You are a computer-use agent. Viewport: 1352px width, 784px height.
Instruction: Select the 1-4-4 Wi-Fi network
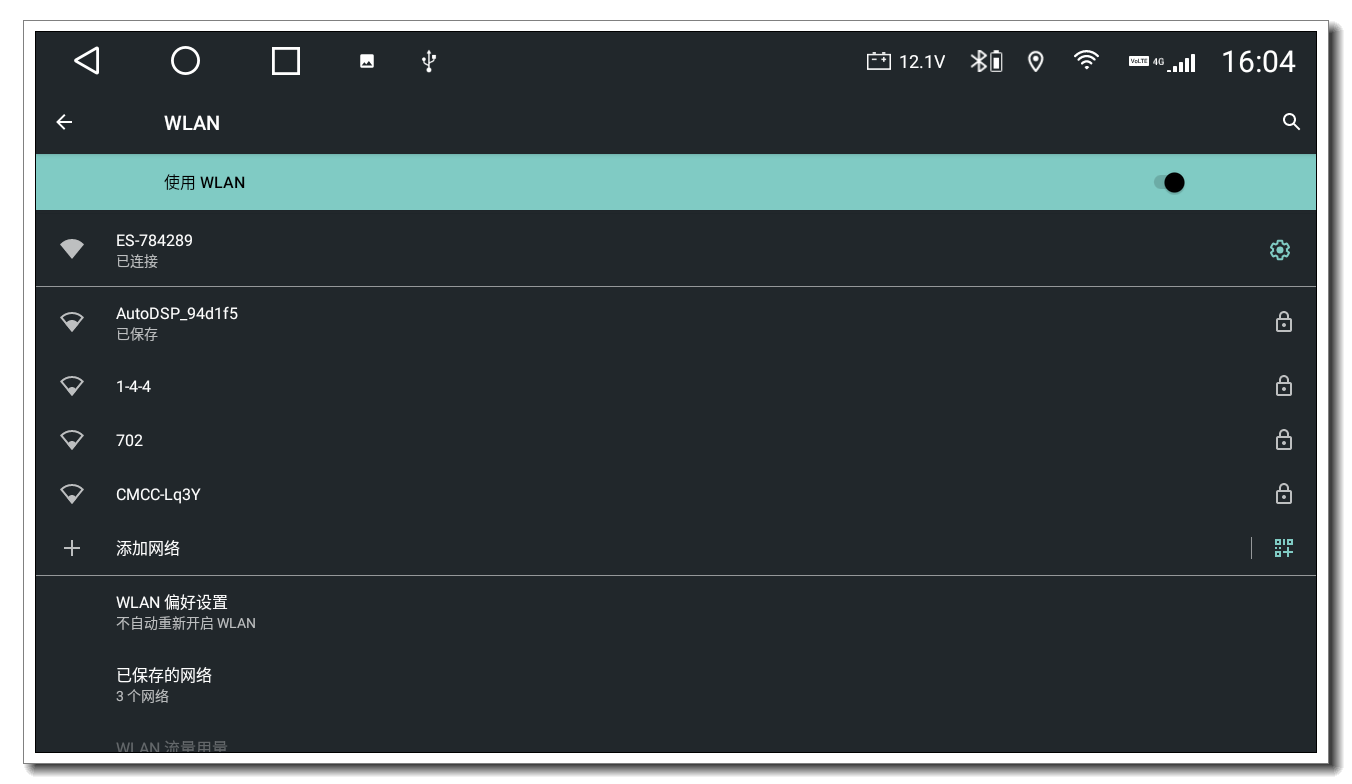tap(676, 386)
